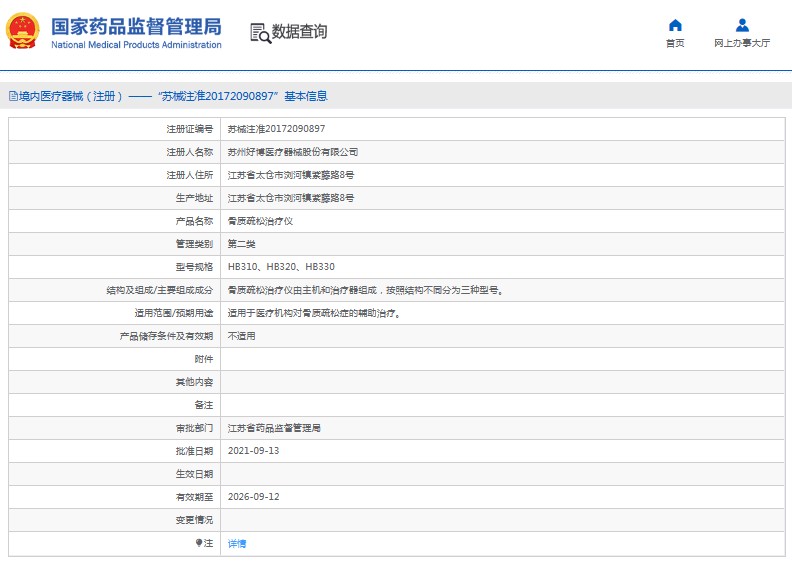Click the pin icon beside 注
Screen dimensions: 792x565
[x=199, y=543]
